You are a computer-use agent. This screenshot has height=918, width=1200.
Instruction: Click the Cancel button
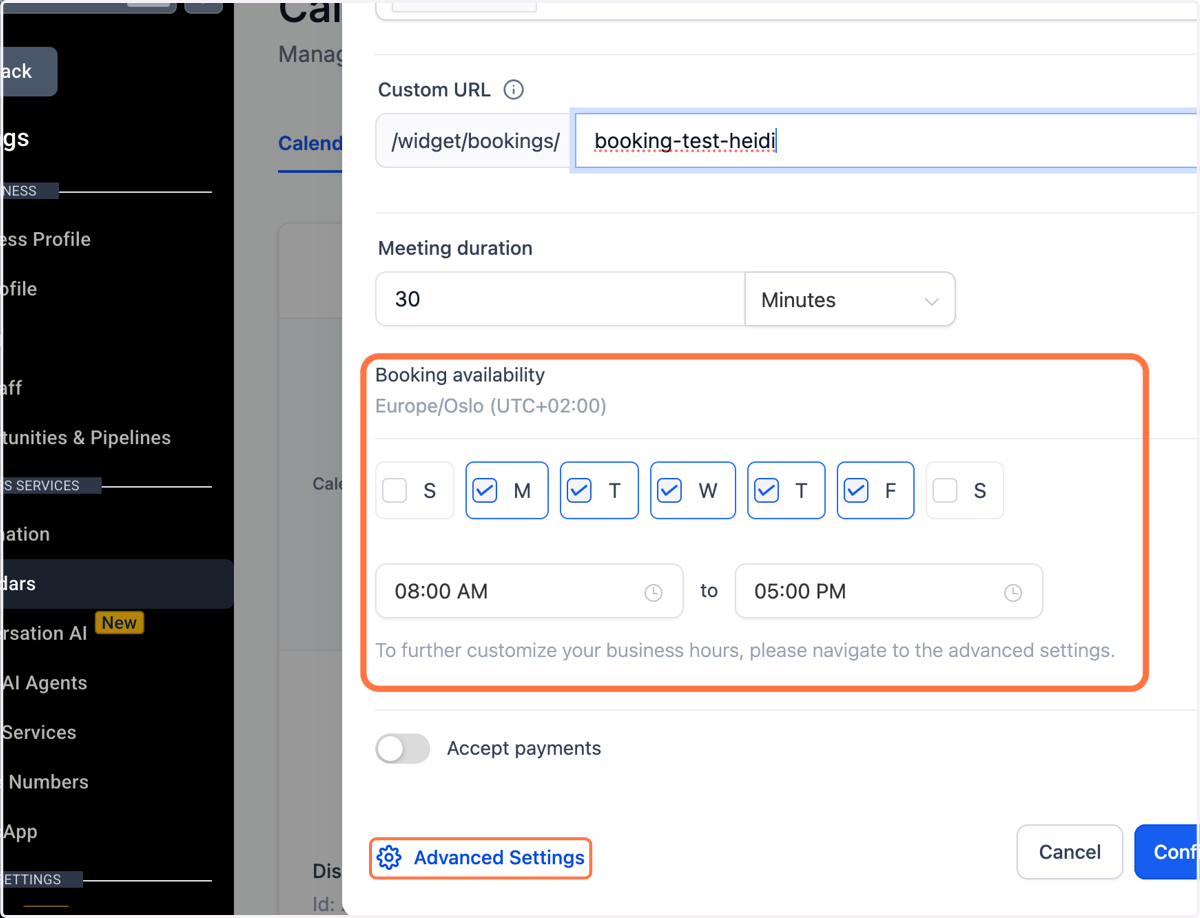point(1070,852)
